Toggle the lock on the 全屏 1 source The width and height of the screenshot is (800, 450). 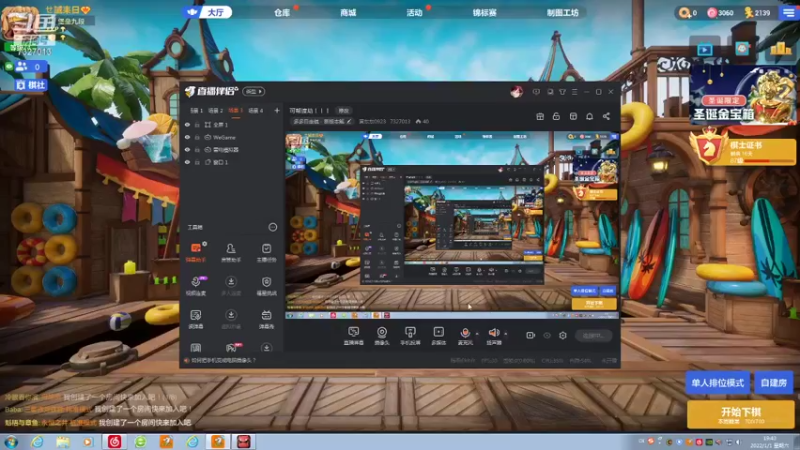click(x=197, y=124)
